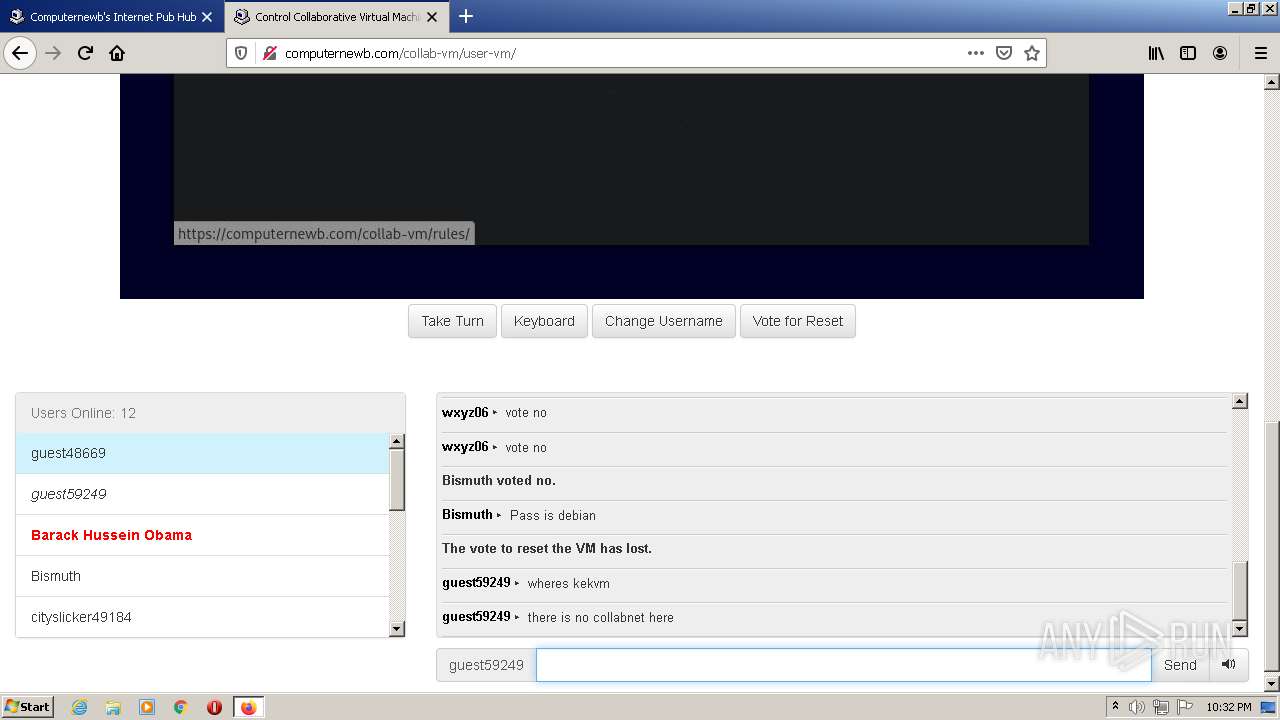Launch Google Chrome from taskbar
Viewport: 1280px width, 720px height.
coord(181,707)
